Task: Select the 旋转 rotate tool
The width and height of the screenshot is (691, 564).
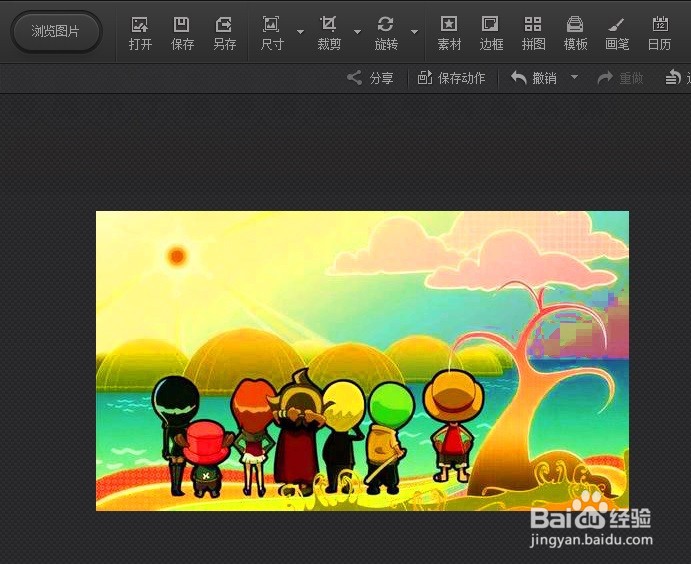Action: click(x=386, y=33)
